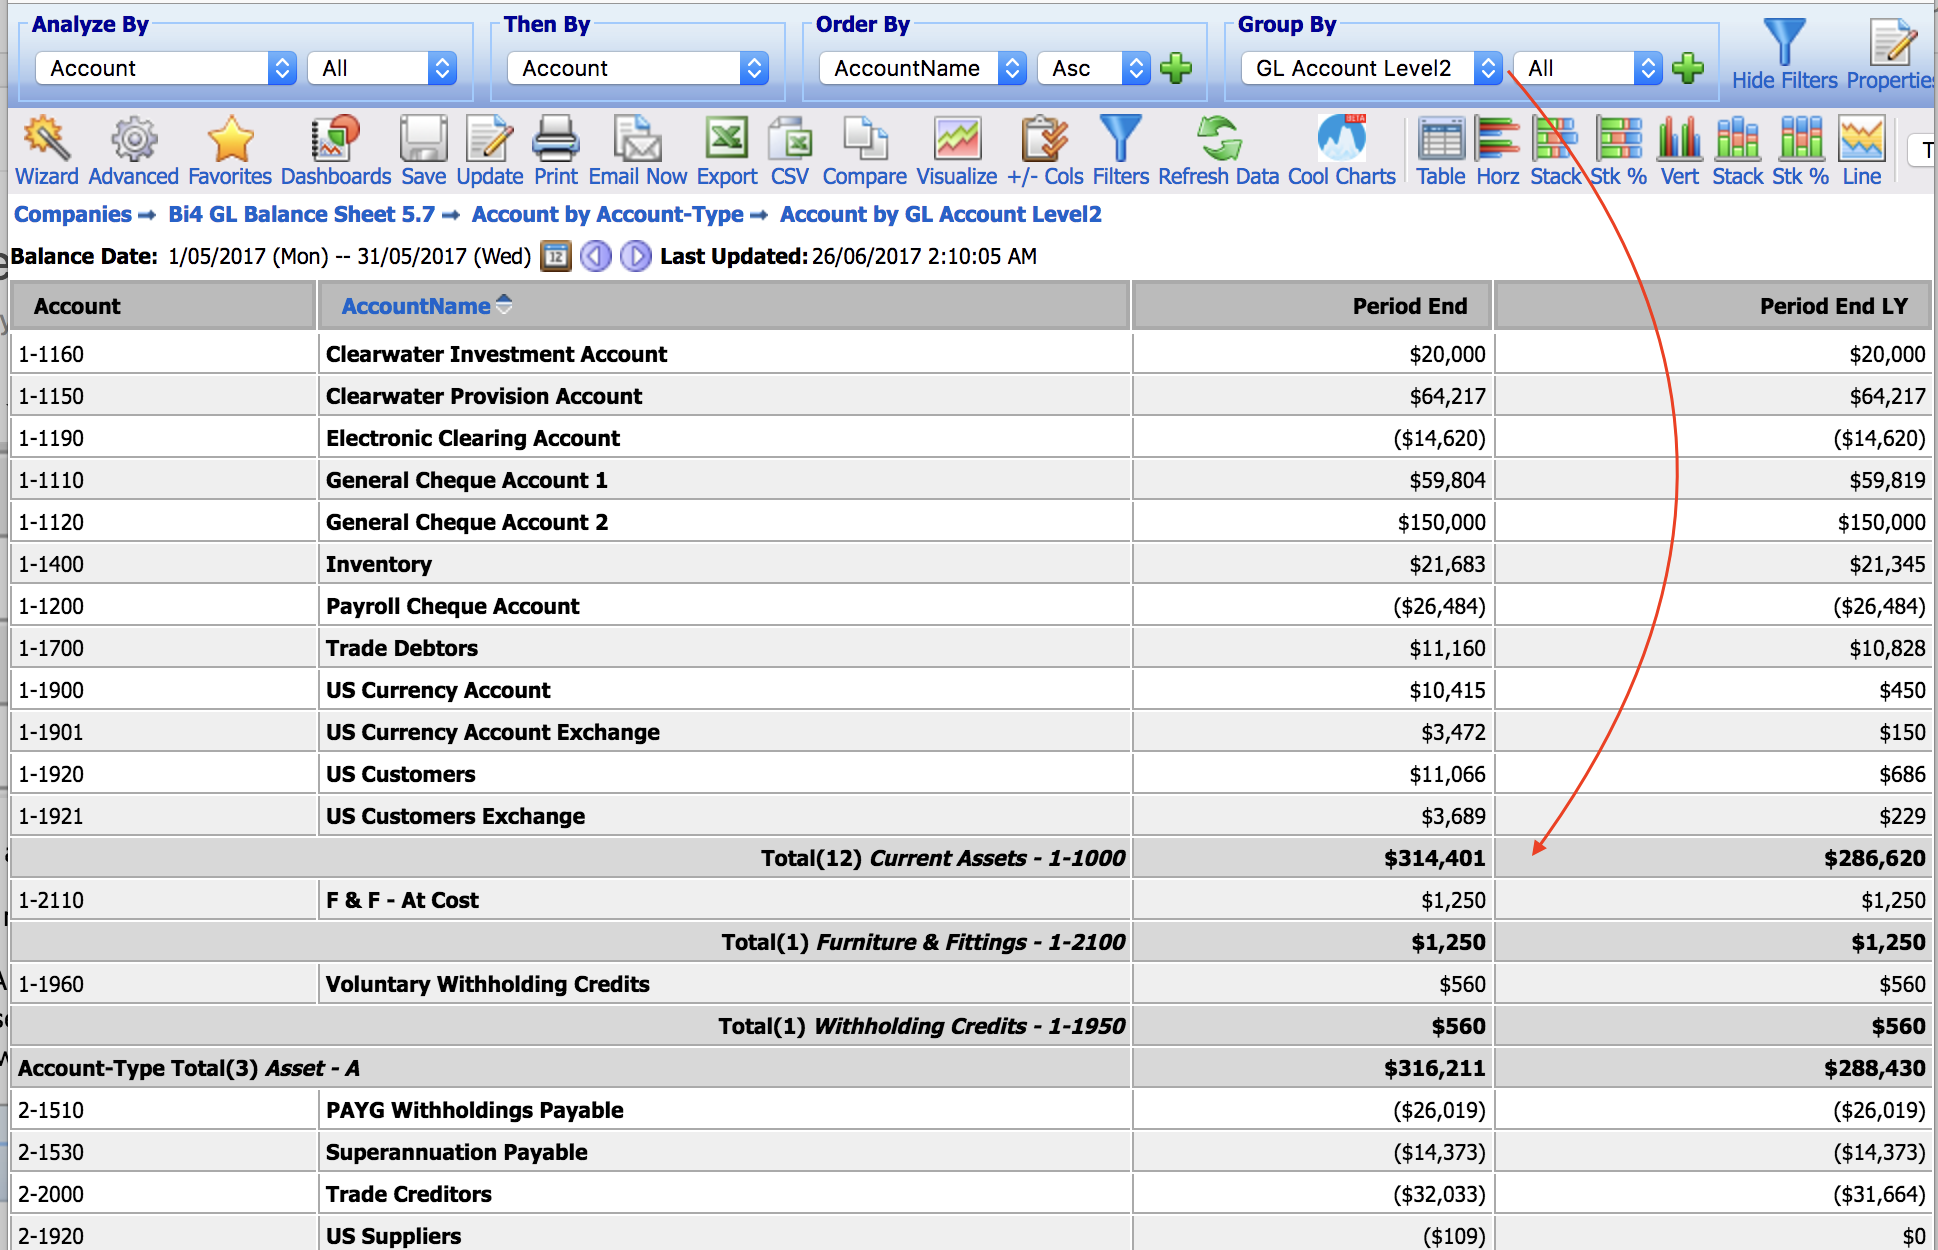This screenshot has width=1938, height=1250.
Task: Click Account-Type Total(3) Asset row
Action: [970, 1068]
